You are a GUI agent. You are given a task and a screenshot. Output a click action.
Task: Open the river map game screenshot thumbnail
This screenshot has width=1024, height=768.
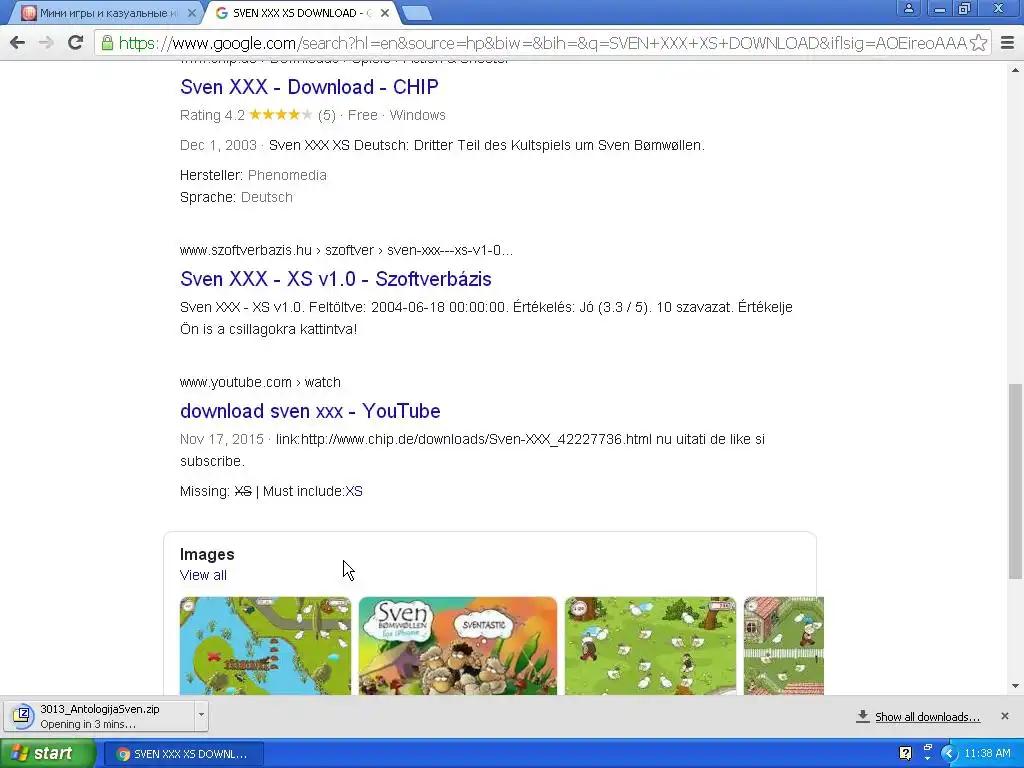click(265, 645)
